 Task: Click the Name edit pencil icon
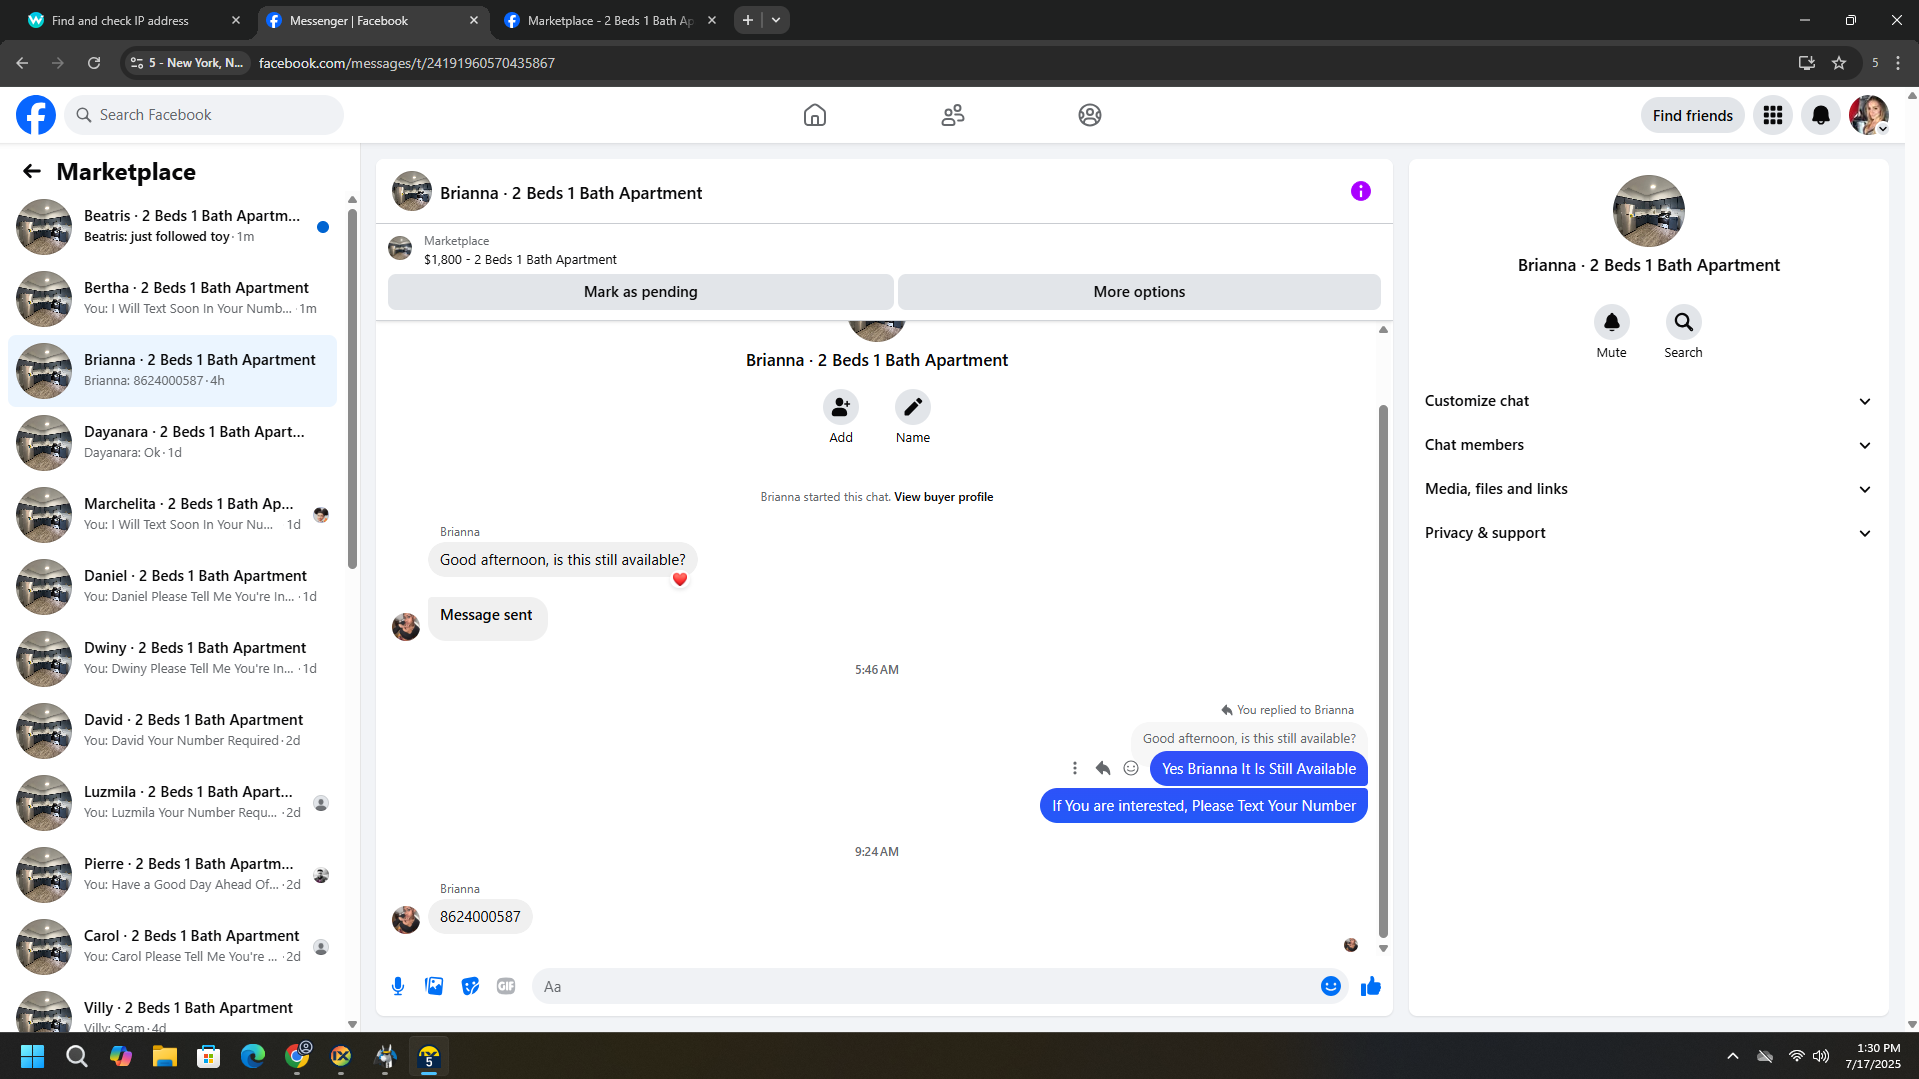(913, 407)
